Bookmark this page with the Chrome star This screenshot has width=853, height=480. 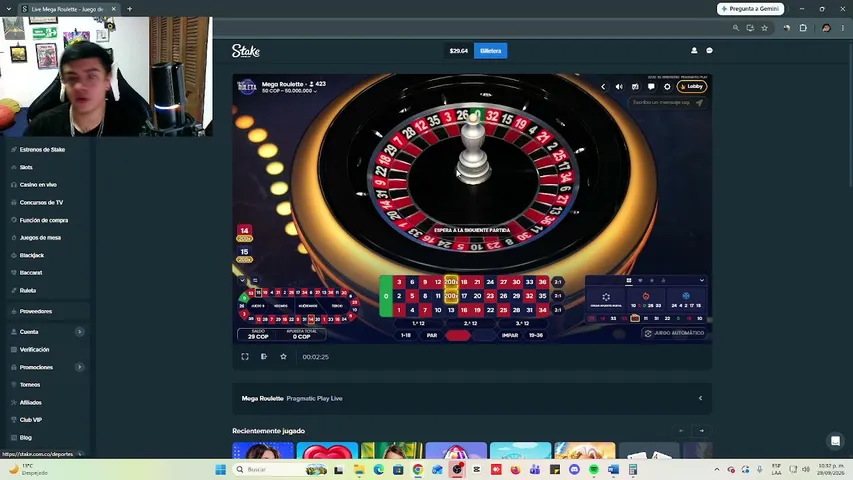764,28
